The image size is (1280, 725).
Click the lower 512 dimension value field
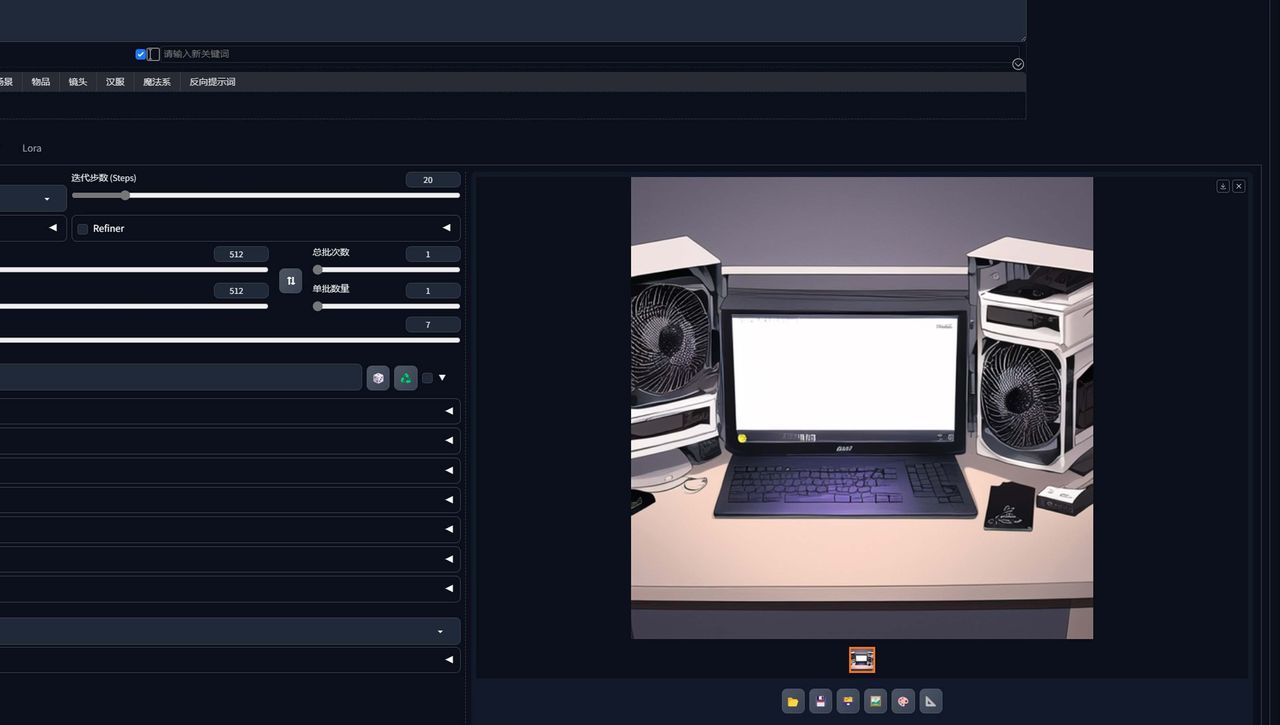click(x=241, y=291)
